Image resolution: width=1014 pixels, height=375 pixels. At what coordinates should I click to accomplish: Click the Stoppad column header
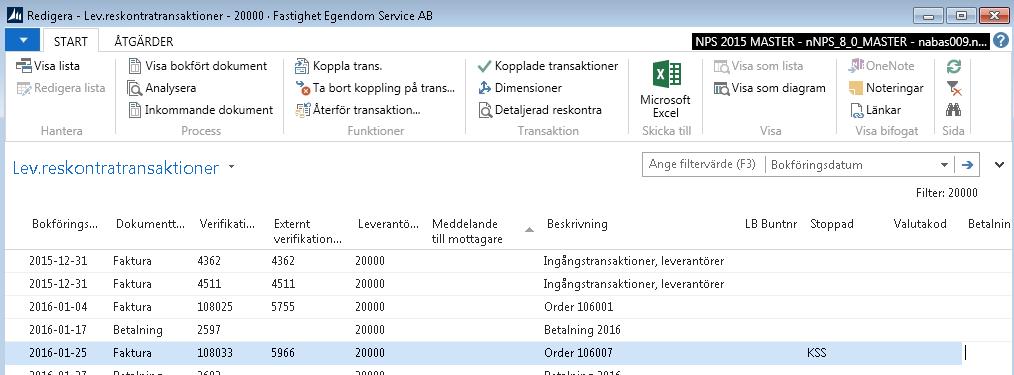tap(832, 224)
